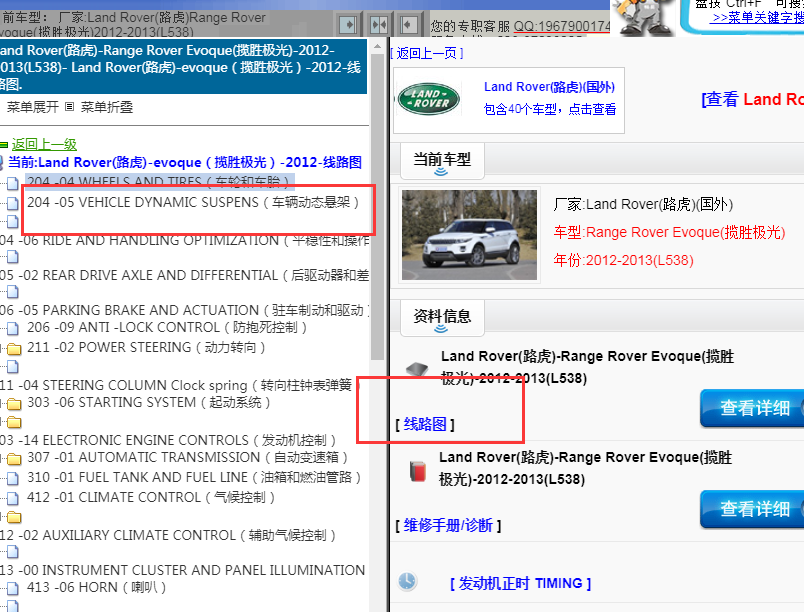
Task: Select 412-02 AUXILIARY CLIMATE CONTROL item
Action: (x=168, y=535)
